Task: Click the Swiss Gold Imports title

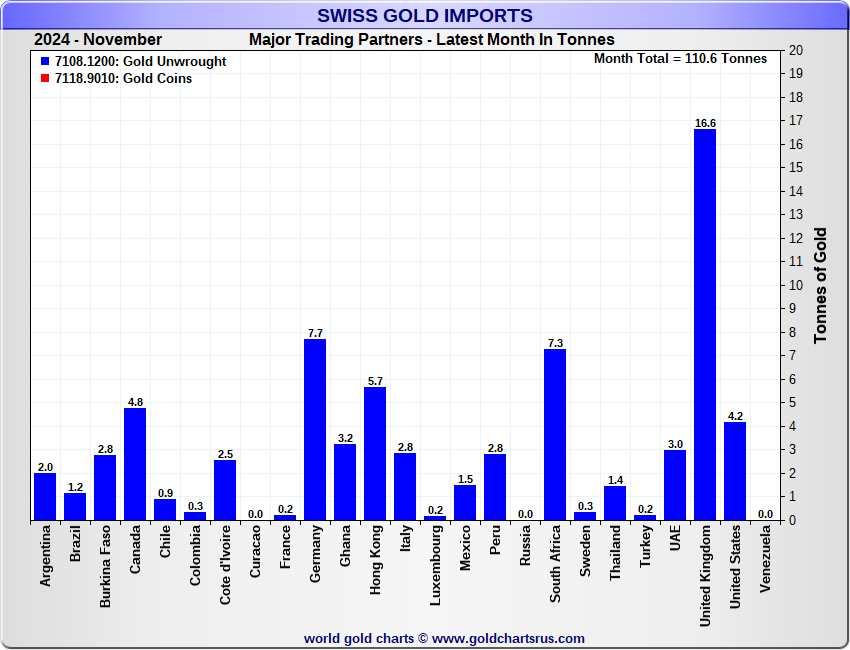Action: tap(425, 15)
